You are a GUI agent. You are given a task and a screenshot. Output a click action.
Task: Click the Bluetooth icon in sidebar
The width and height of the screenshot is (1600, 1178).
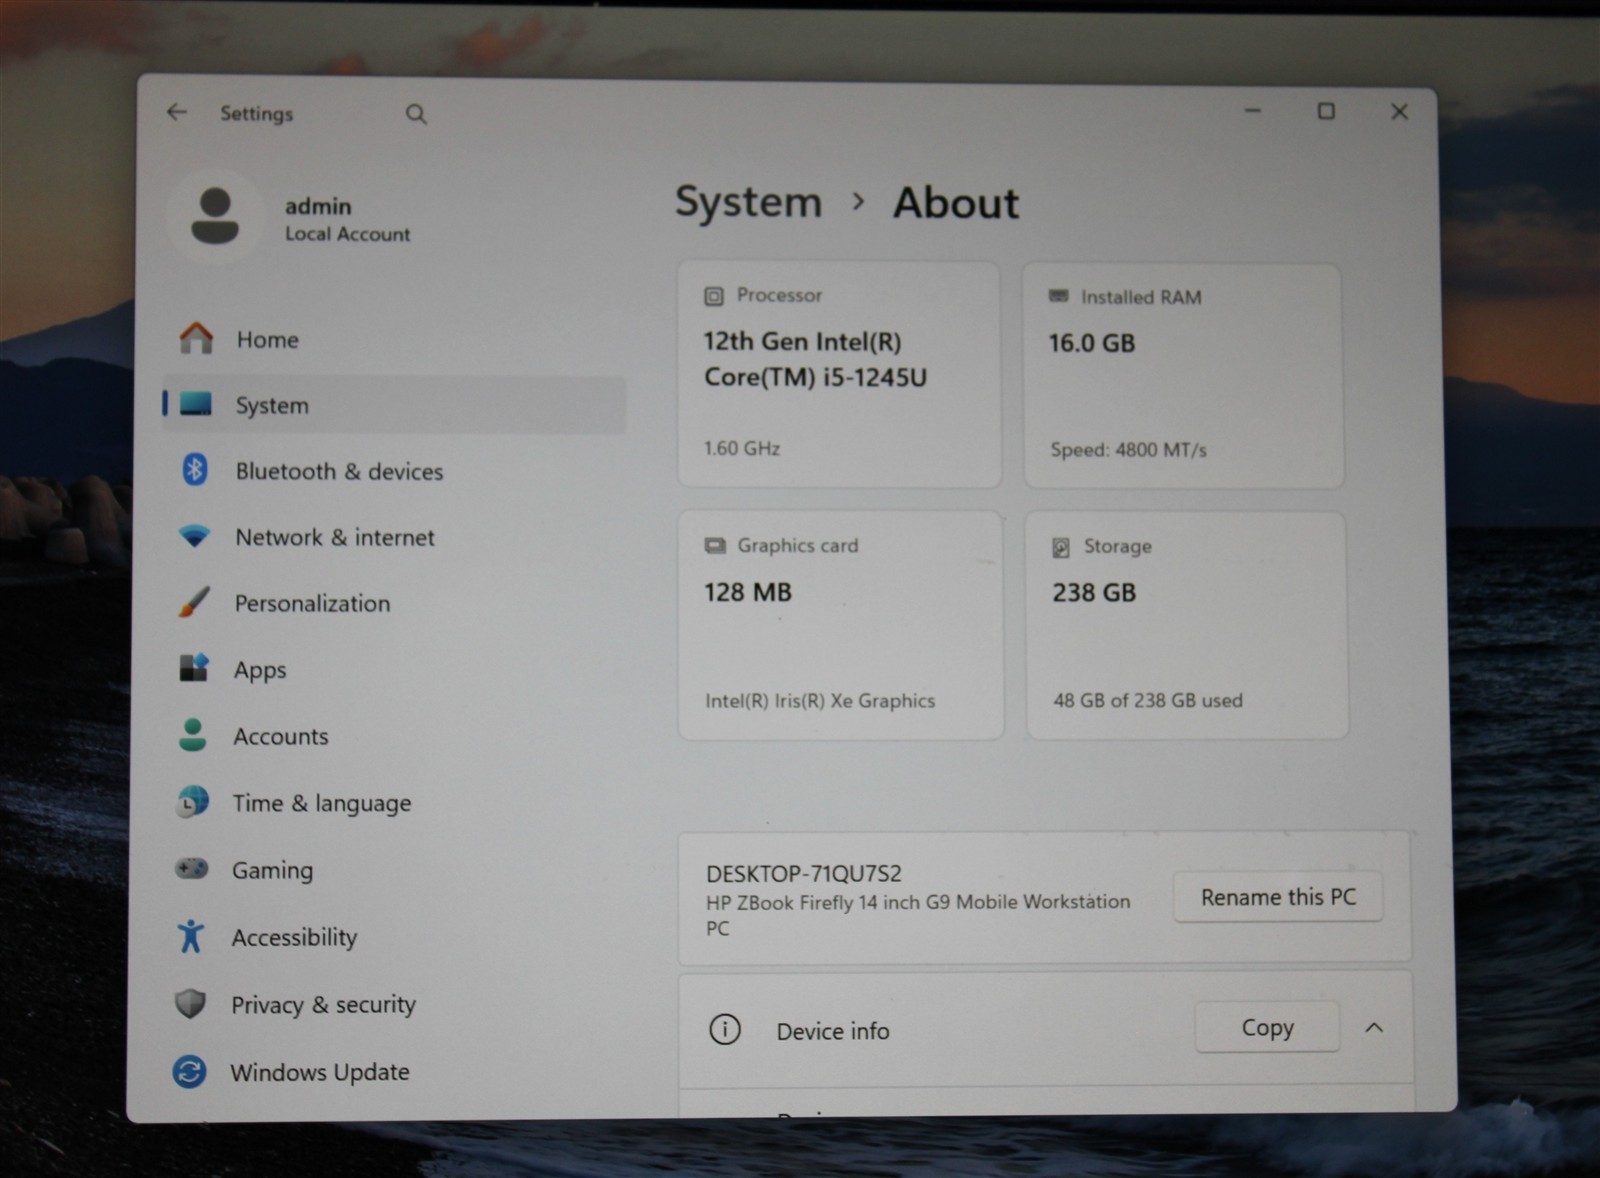[x=195, y=469]
